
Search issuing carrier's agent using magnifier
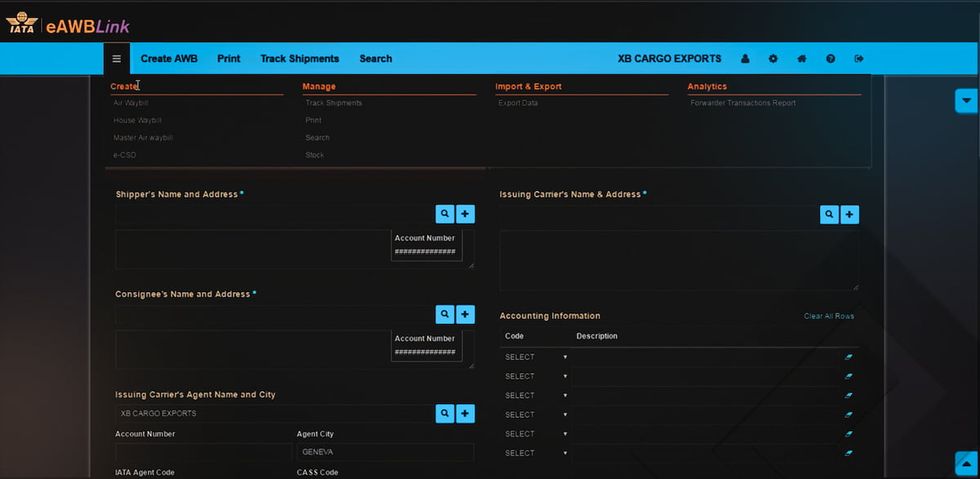point(444,414)
